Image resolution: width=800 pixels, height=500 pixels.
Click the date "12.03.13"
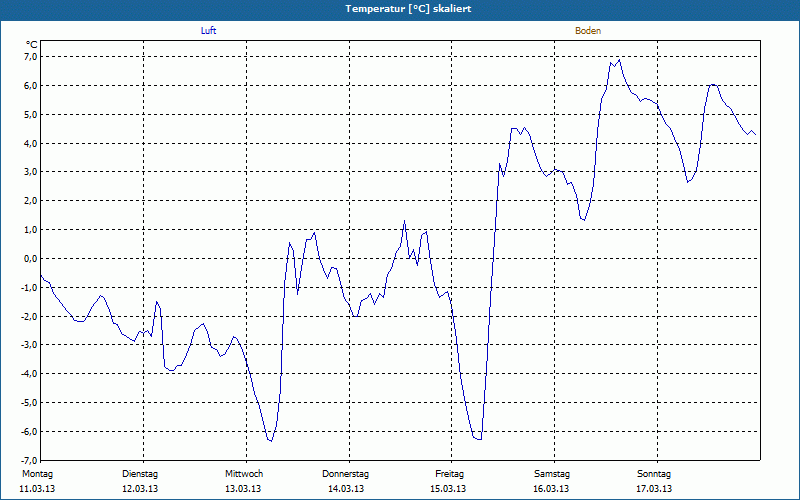click(140, 489)
